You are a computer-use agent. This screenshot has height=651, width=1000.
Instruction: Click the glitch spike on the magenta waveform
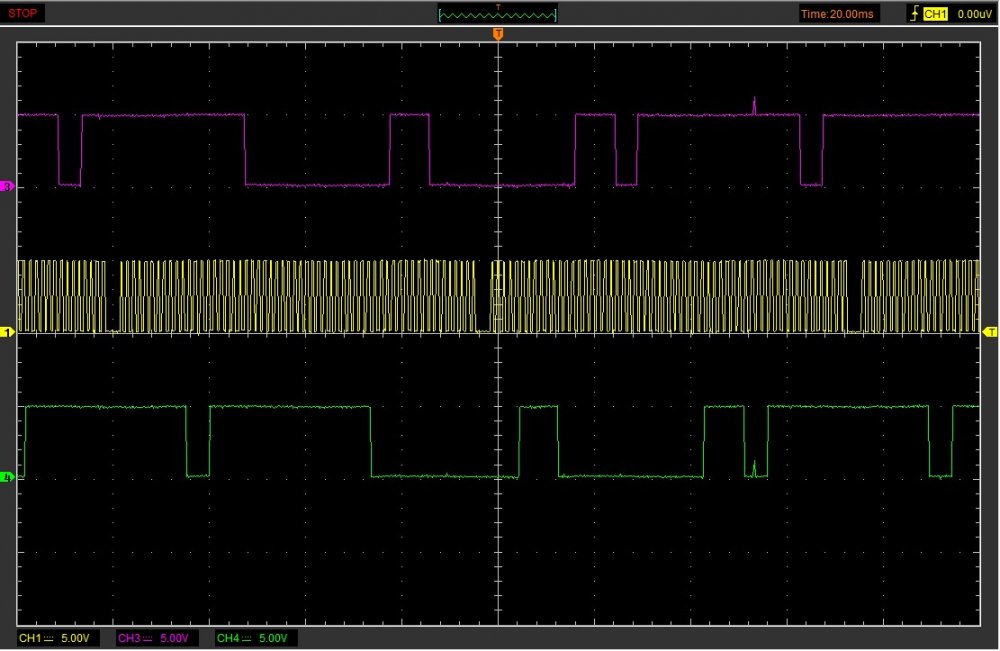[754, 104]
